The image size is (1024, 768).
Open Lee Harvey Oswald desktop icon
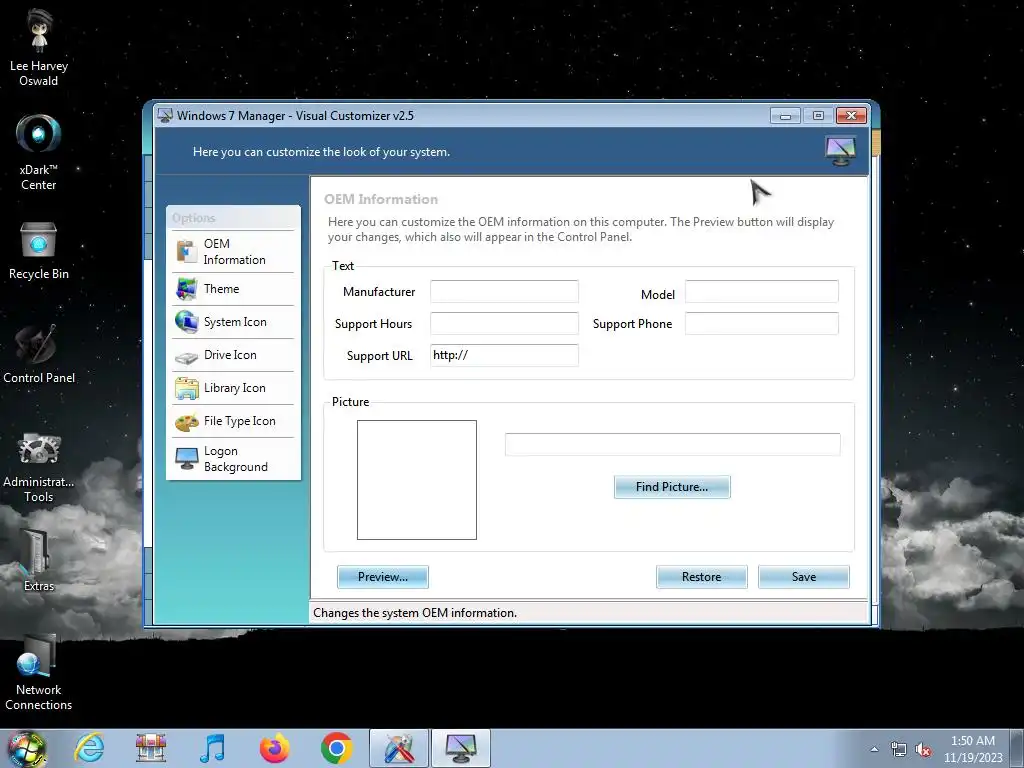point(39,47)
